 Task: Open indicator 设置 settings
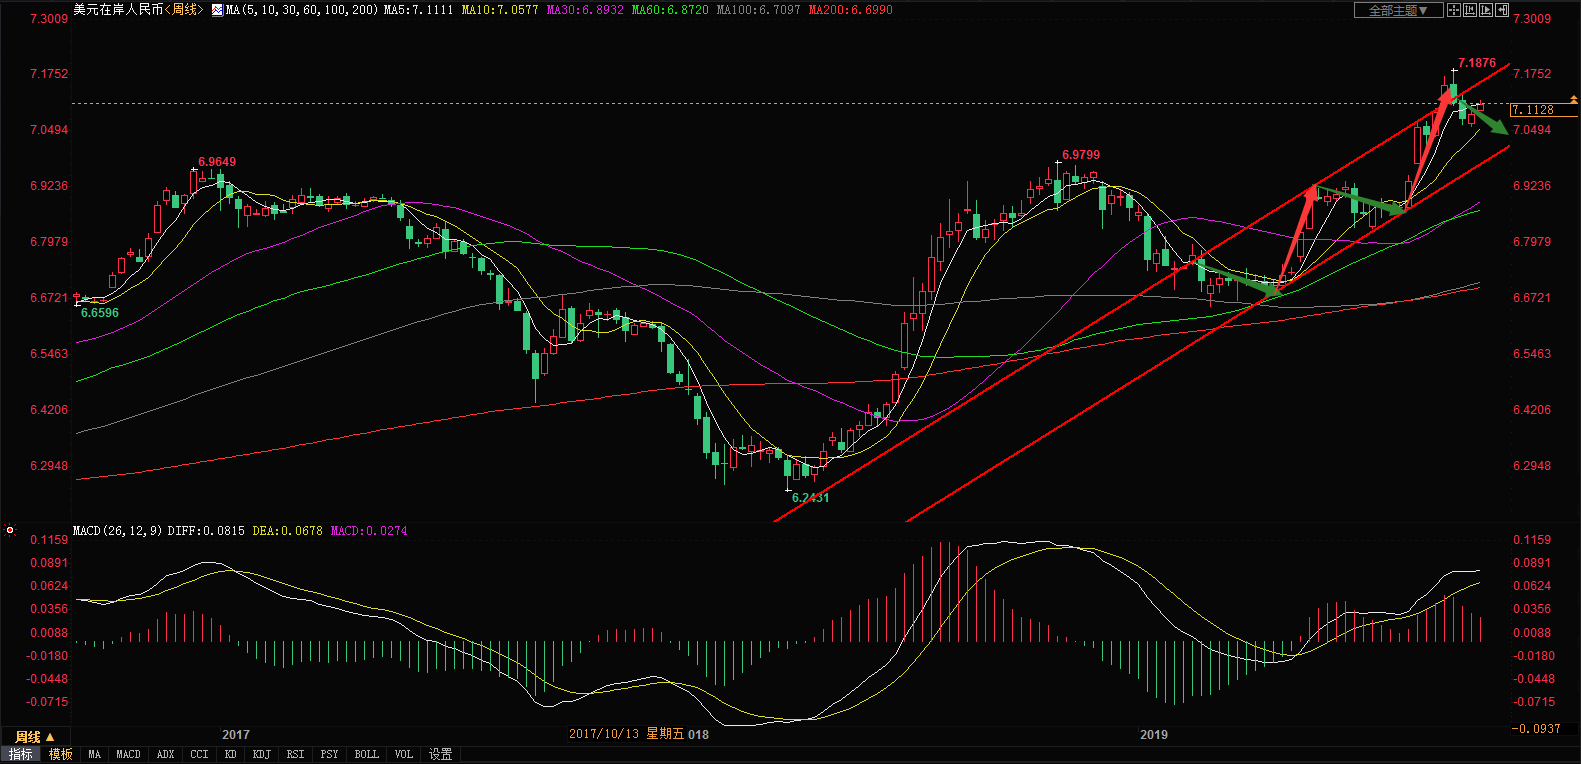440,754
